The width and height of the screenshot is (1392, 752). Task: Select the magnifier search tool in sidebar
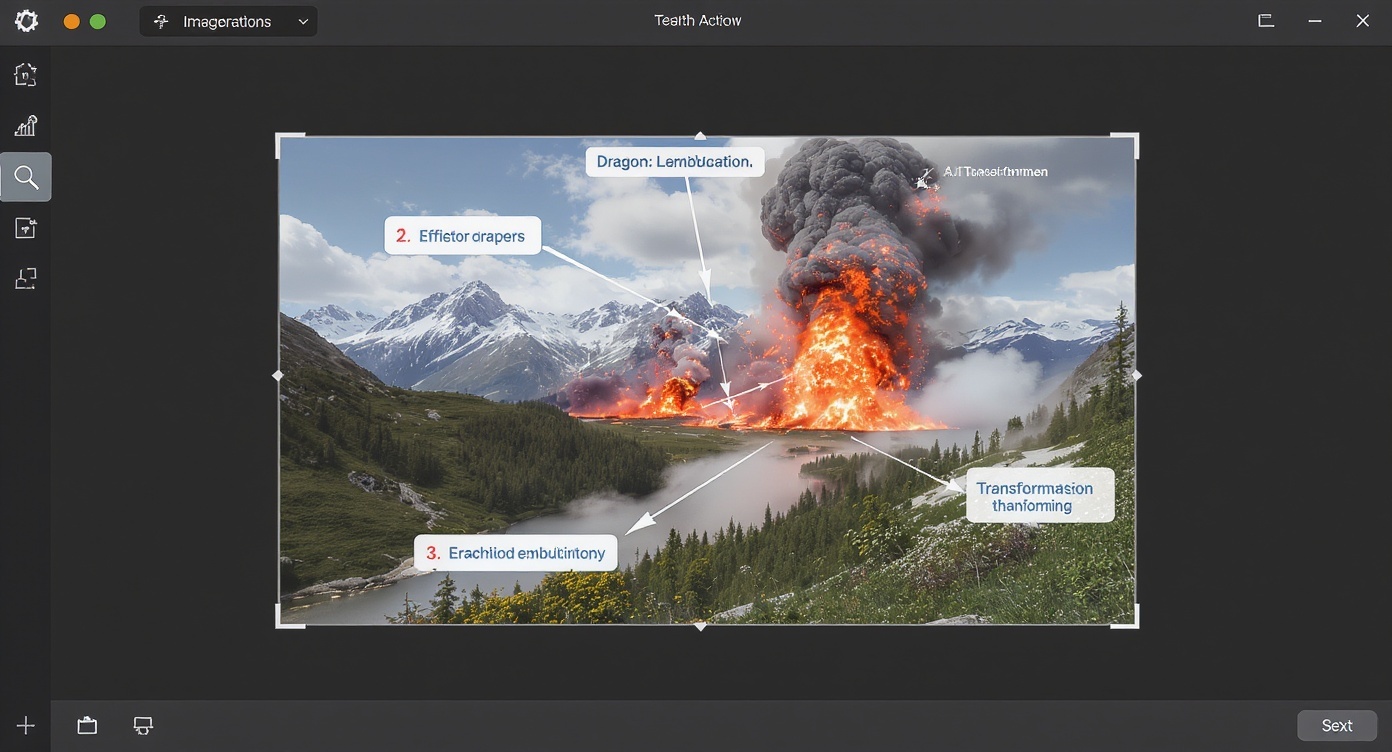pos(26,178)
